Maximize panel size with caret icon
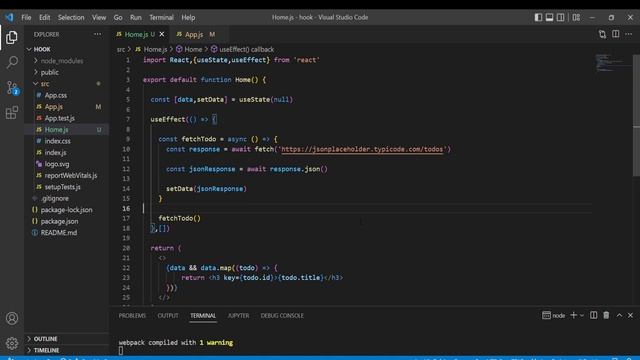The height and width of the screenshot is (360, 640). click(619, 315)
